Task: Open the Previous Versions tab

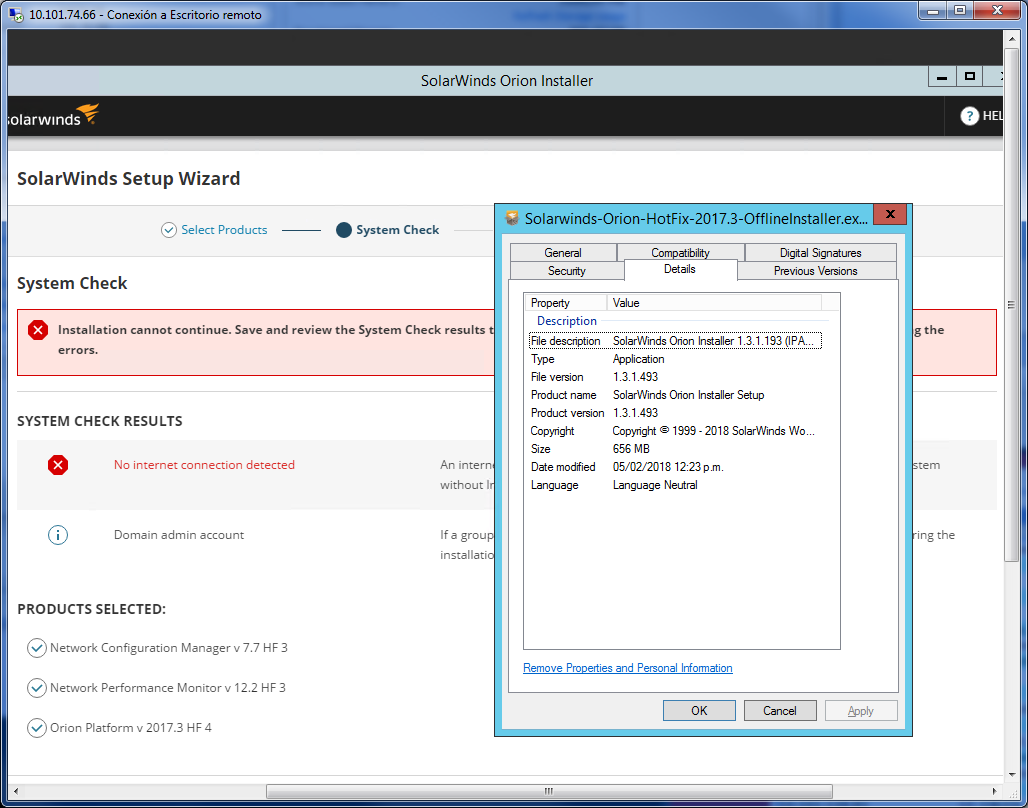Action: (x=816, y=271)
